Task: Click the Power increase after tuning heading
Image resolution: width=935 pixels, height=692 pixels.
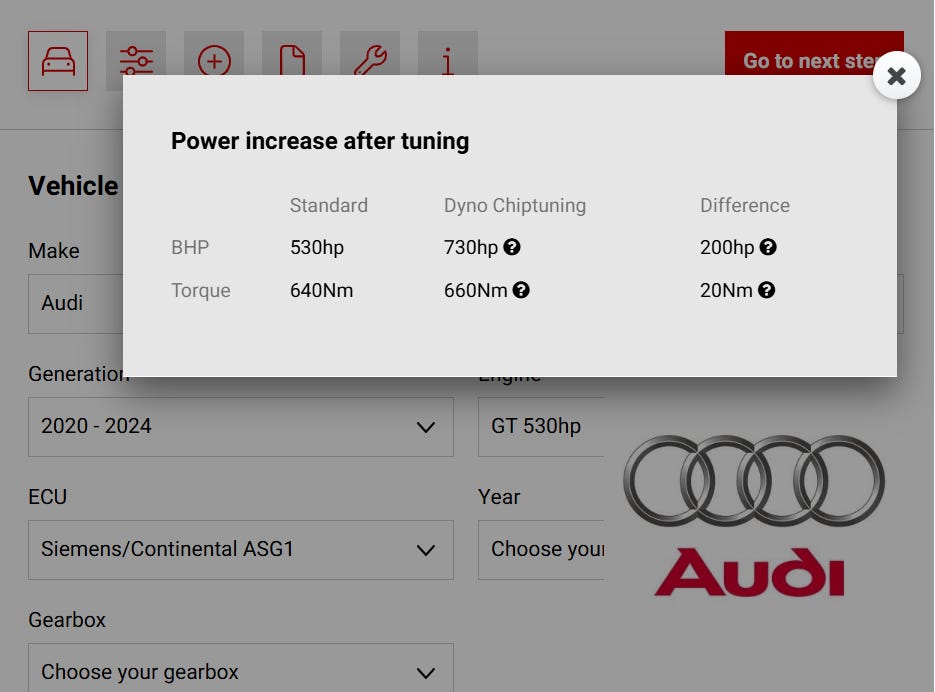Action: click(320, 141)
